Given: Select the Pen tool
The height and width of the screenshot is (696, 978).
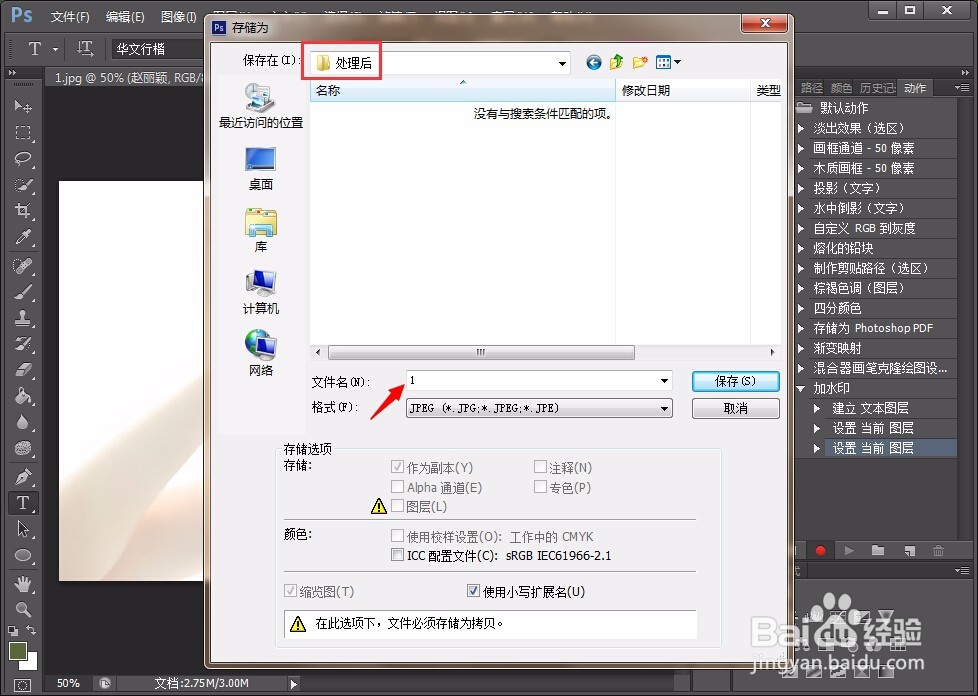Looking at the screenshot, I should [x=23, y=477].
